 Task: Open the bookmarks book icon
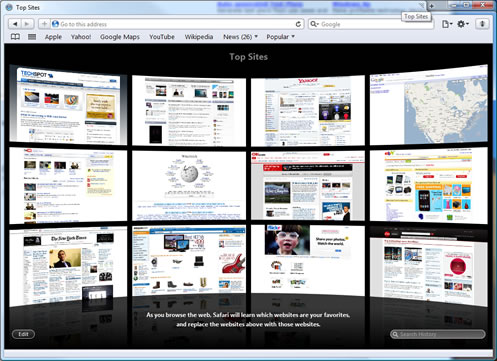(x=15, y=37)
